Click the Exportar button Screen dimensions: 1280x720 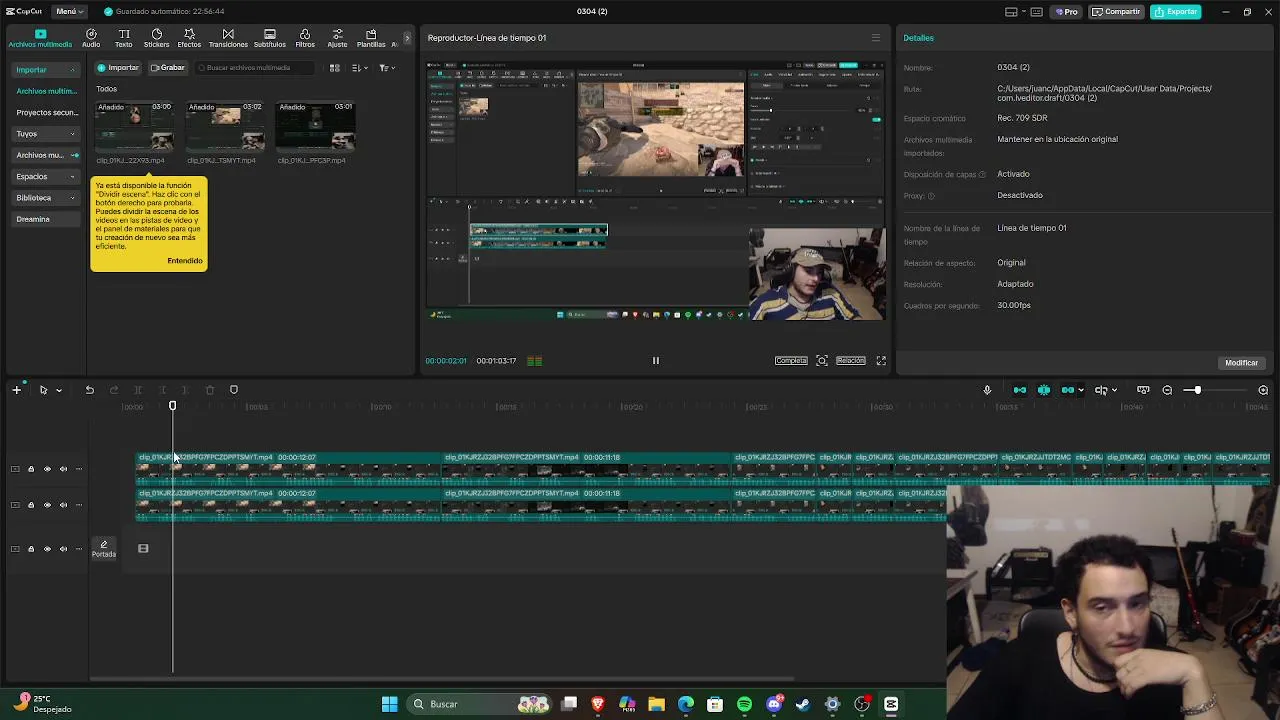click(1176, 12)
